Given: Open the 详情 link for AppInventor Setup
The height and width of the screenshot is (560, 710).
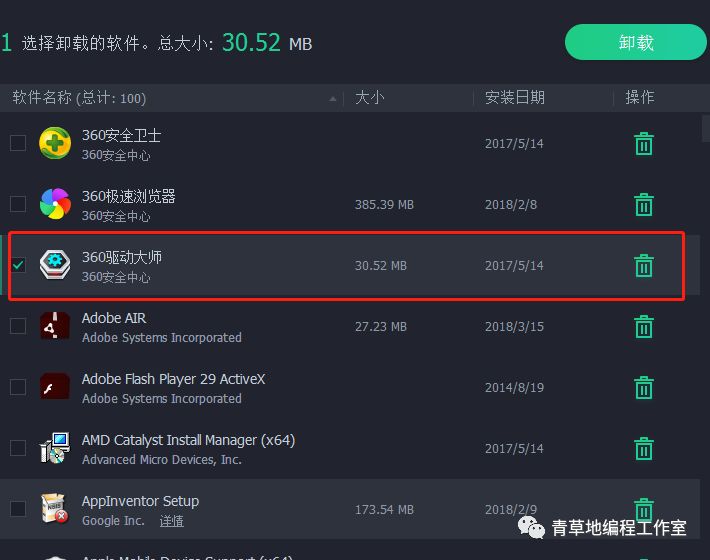Looking at the screenshot, I should (x=172, y=521).
